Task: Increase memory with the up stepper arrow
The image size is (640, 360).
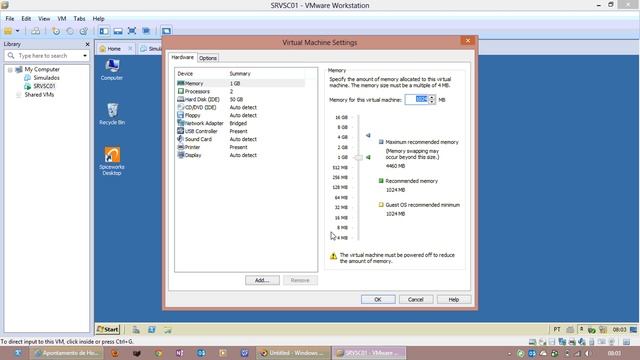Action: 432,97
